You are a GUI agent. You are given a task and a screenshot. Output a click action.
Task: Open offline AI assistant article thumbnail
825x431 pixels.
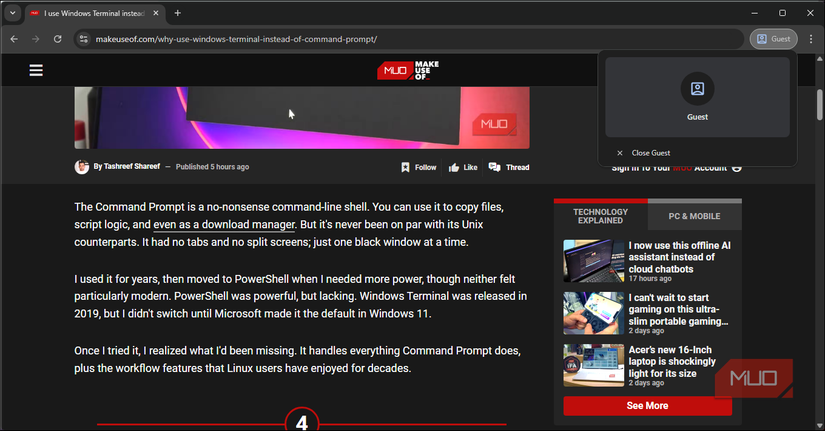click(x=593, y=261)
